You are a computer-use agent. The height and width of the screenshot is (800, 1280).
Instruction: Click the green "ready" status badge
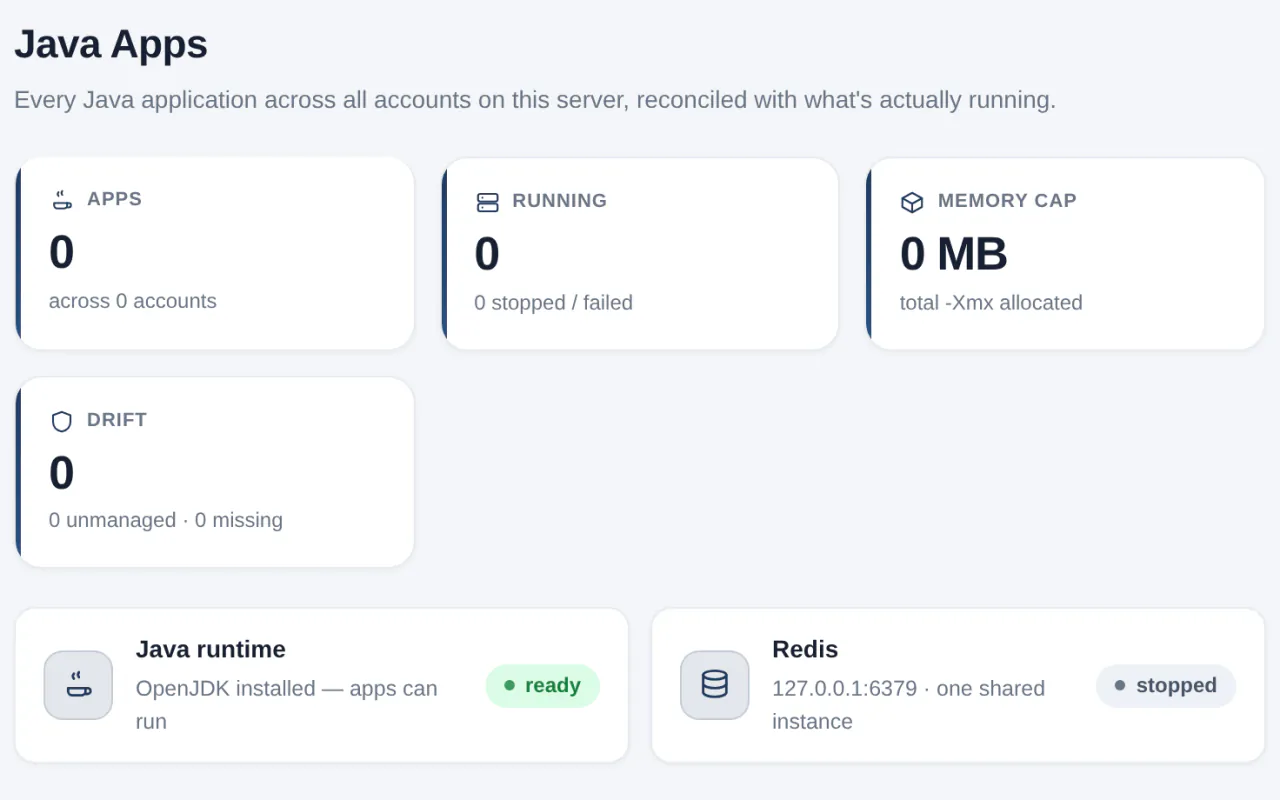[543, 686]
